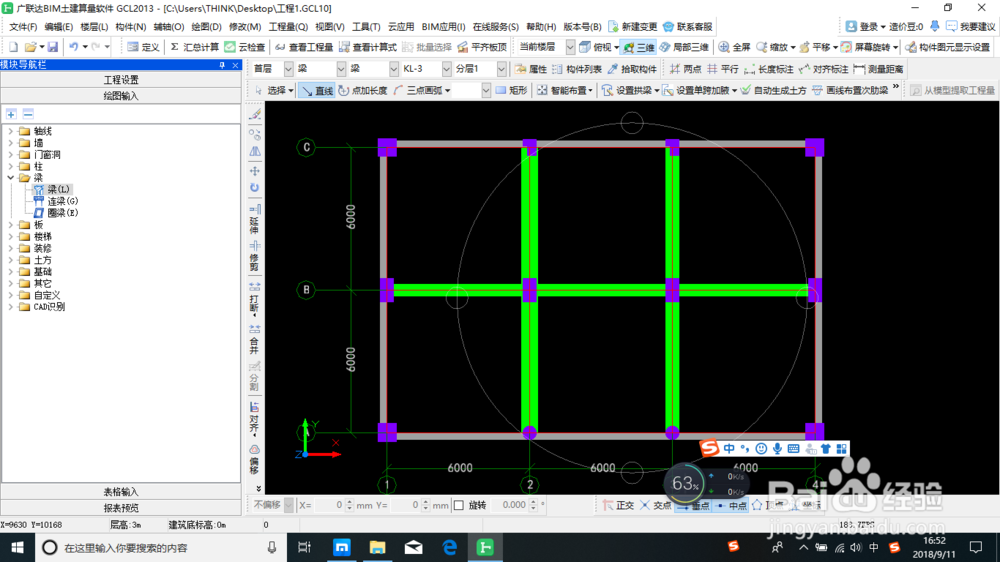Open KL-3 component dropdown
The height and width of the screenshot is (562, 1000).
click(446, 69)
